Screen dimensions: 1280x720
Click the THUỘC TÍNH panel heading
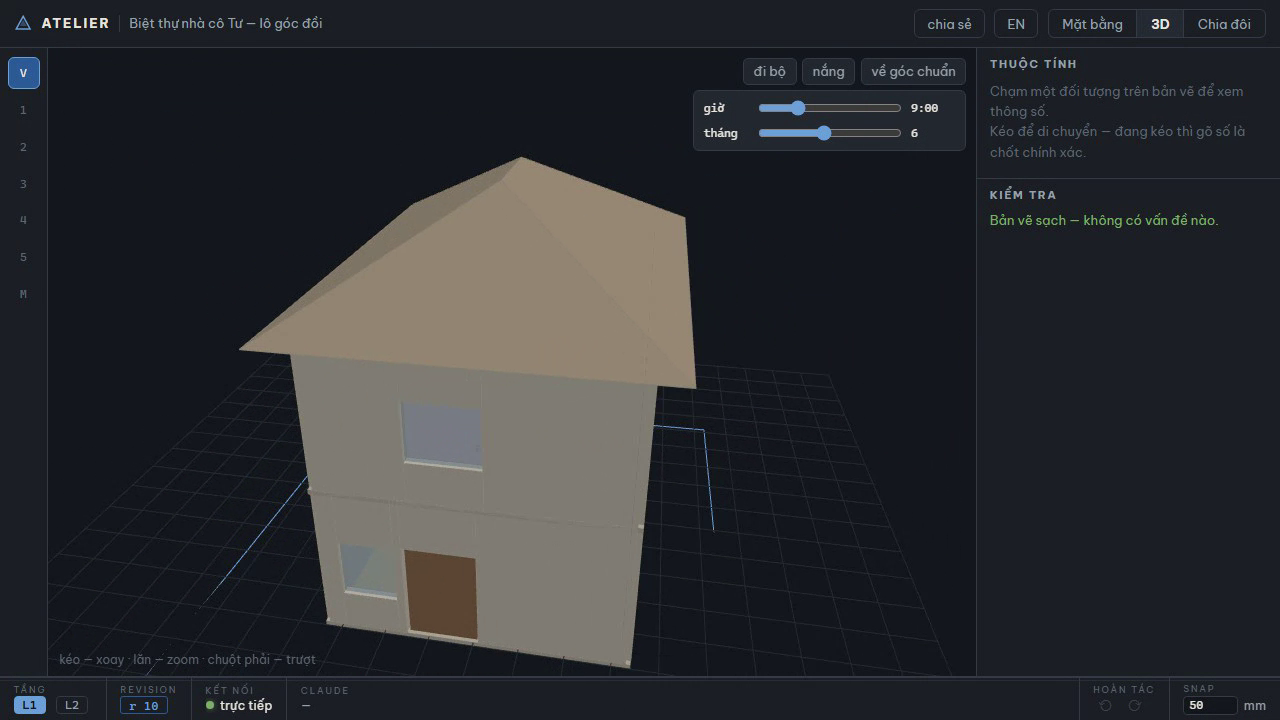(1033, 64)
